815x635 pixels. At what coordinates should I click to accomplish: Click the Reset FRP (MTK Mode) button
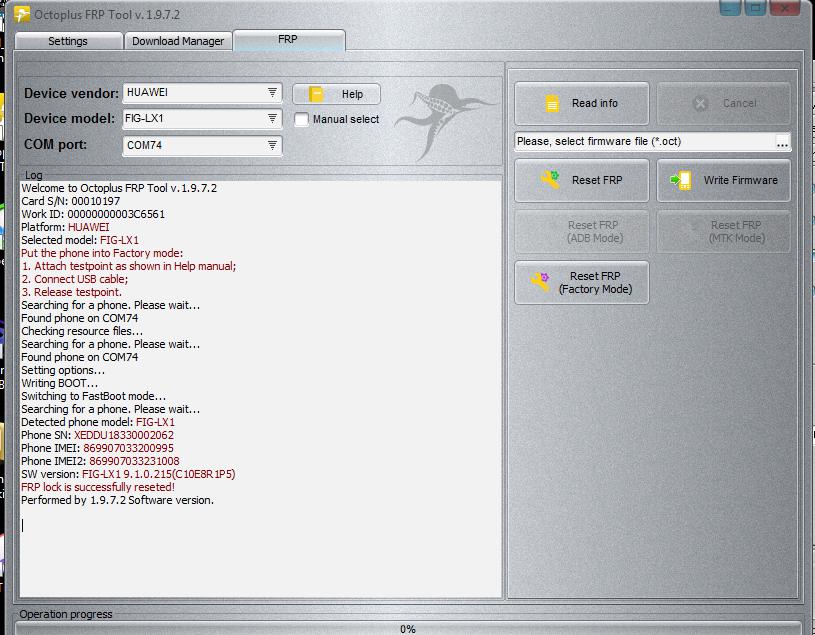point(724,232)
